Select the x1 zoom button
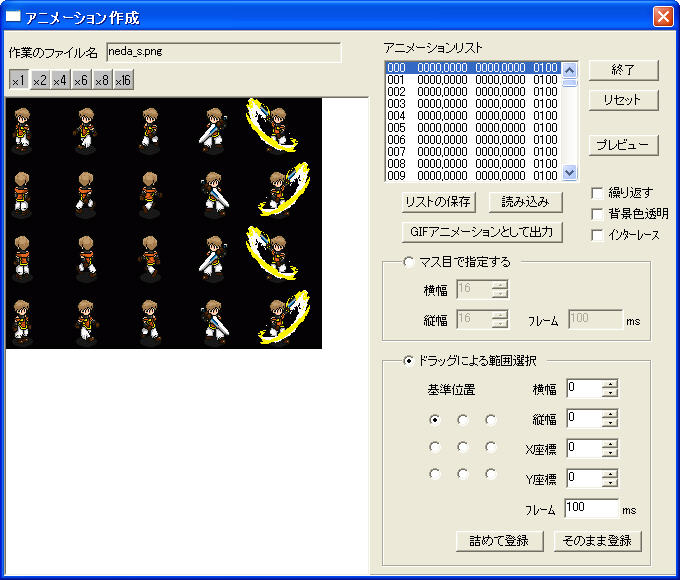The width and height of the screenshot is (680, 580). click(18, 80)
